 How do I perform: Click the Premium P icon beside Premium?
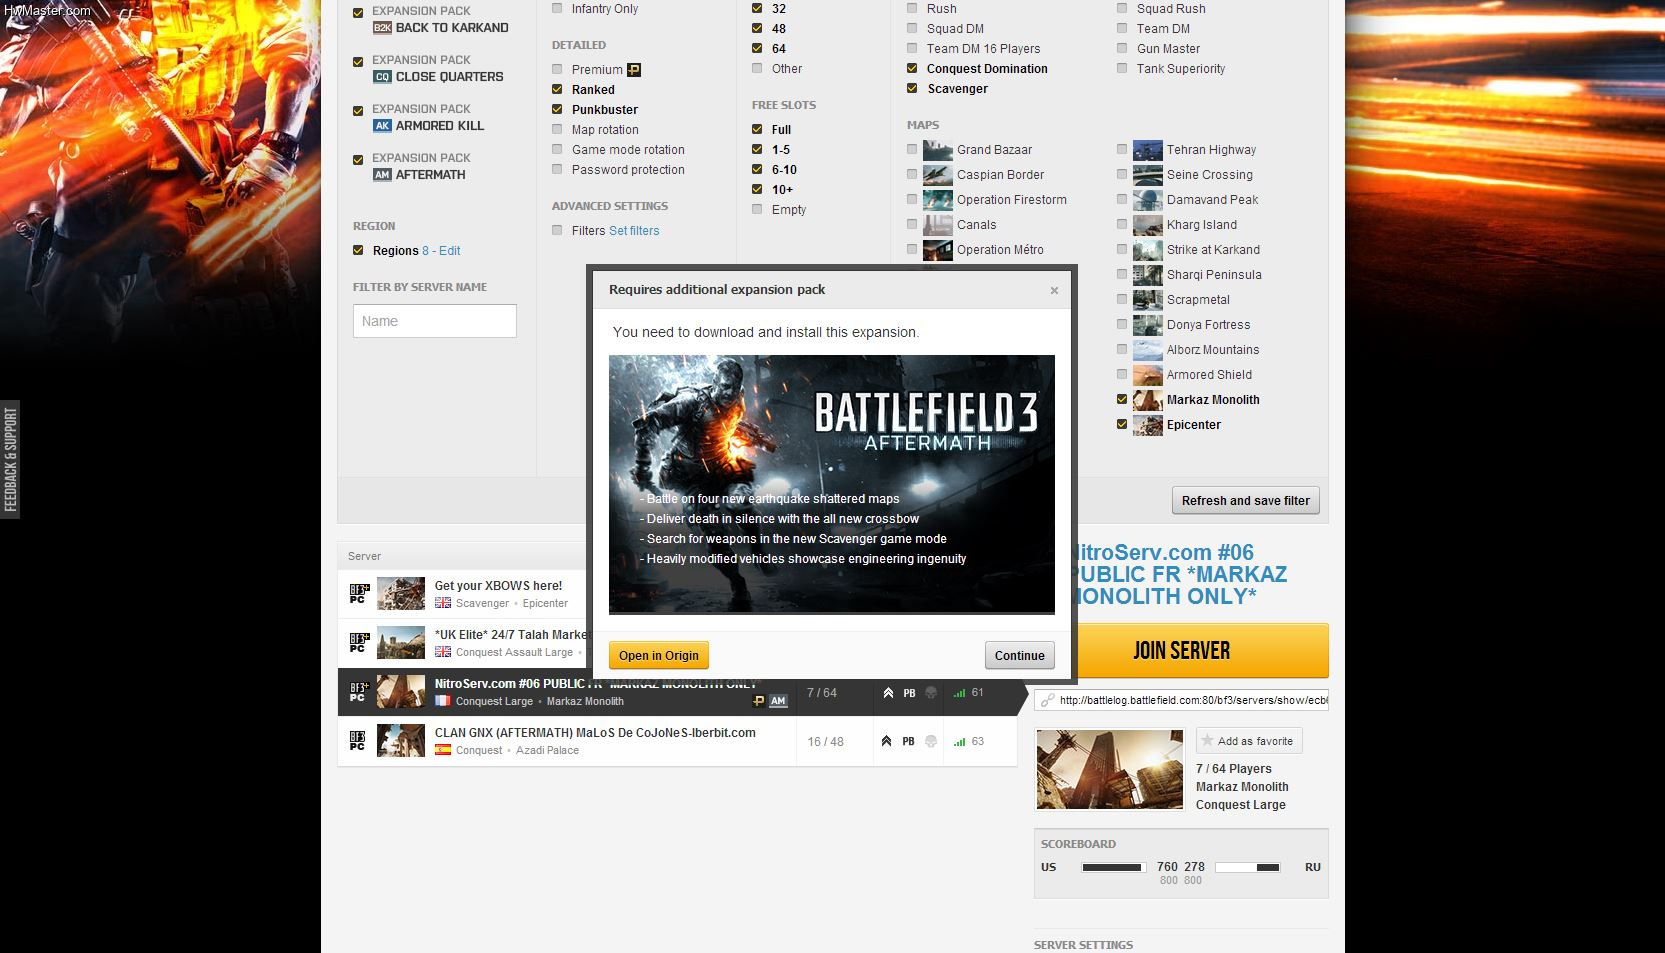coord(634,70)
